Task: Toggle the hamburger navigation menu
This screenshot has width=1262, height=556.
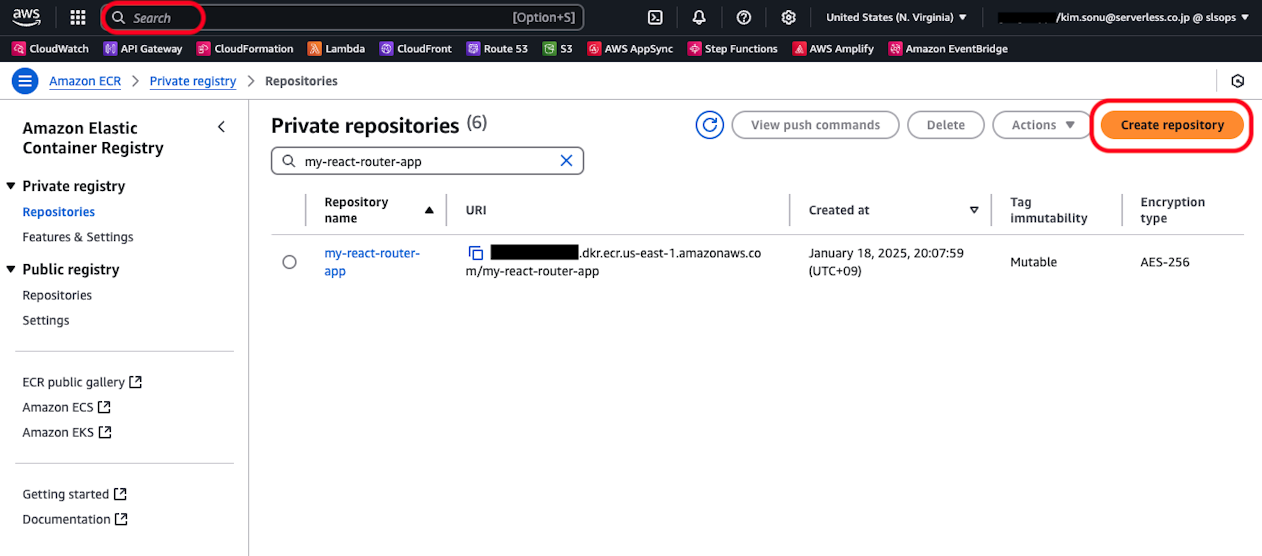Action: [25, 81]
